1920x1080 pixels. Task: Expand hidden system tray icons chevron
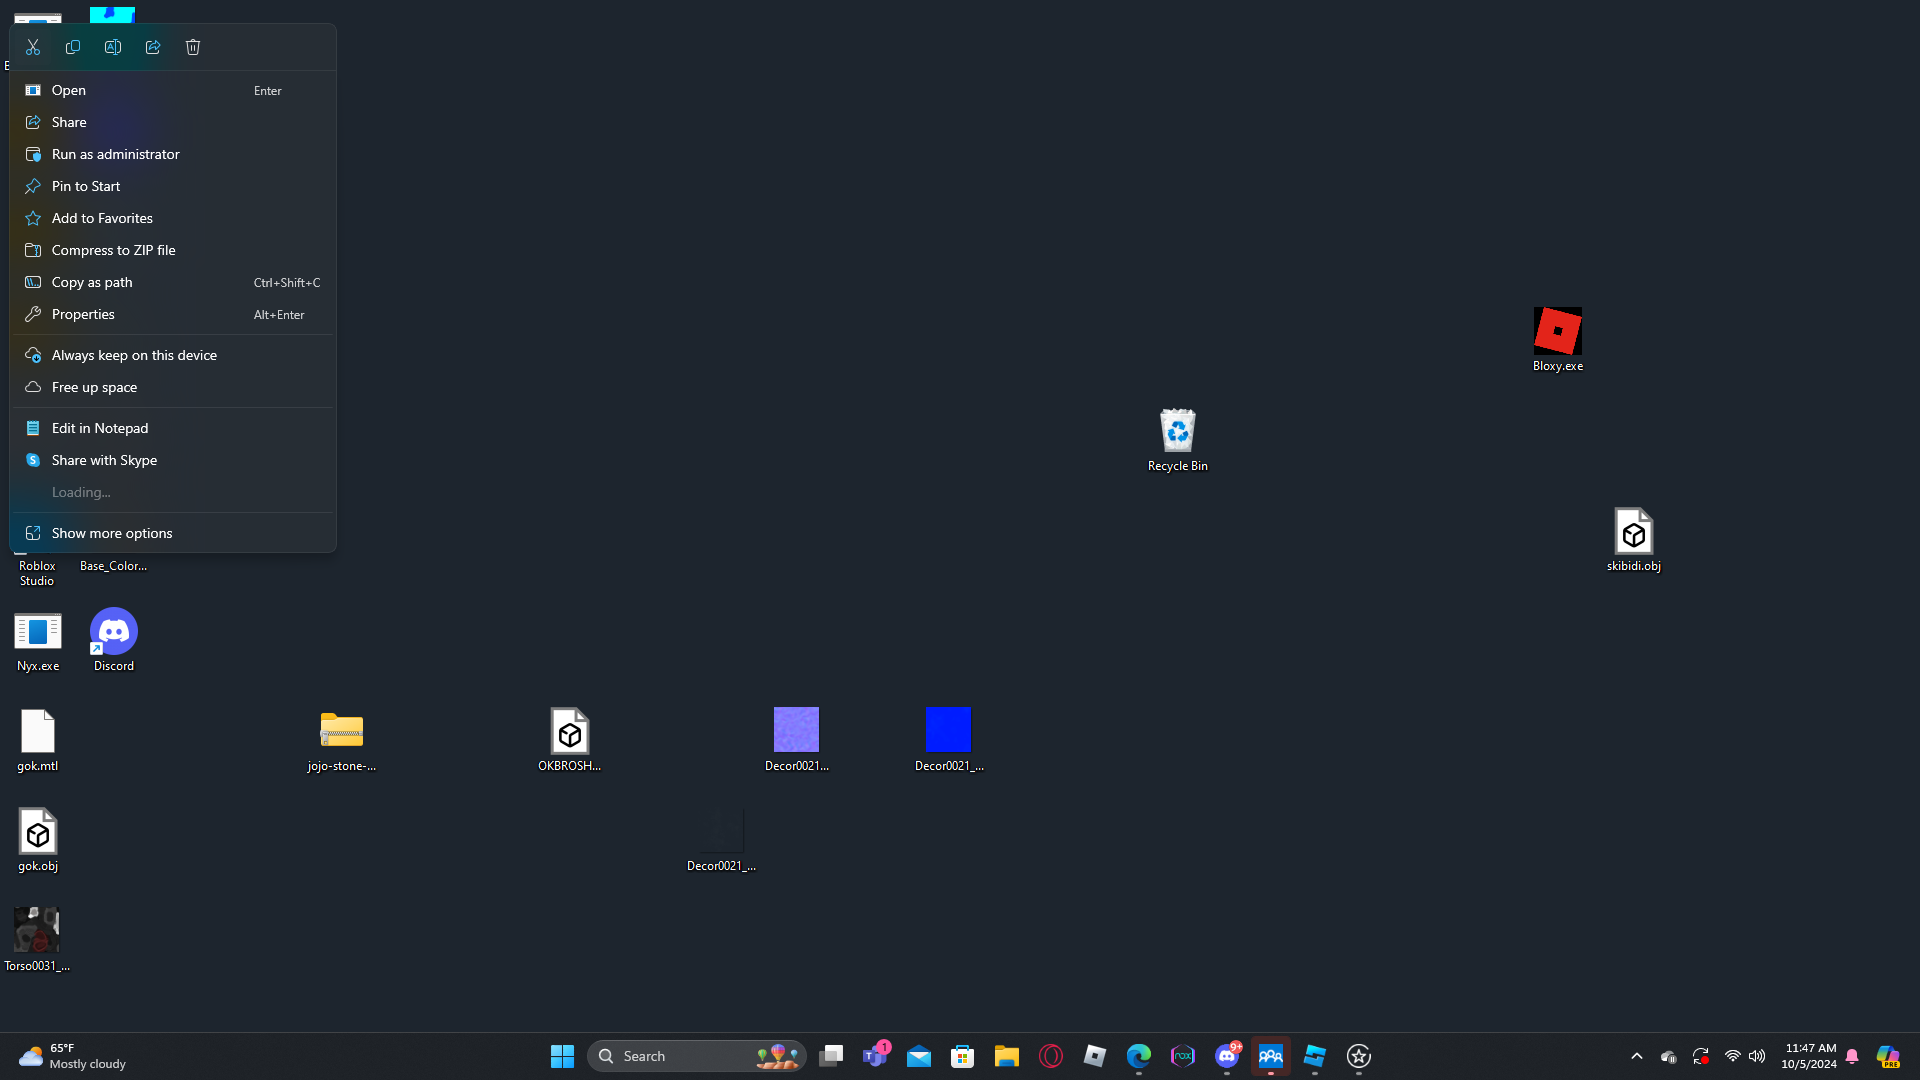pyautogui.click(x=1637, y=1056)
